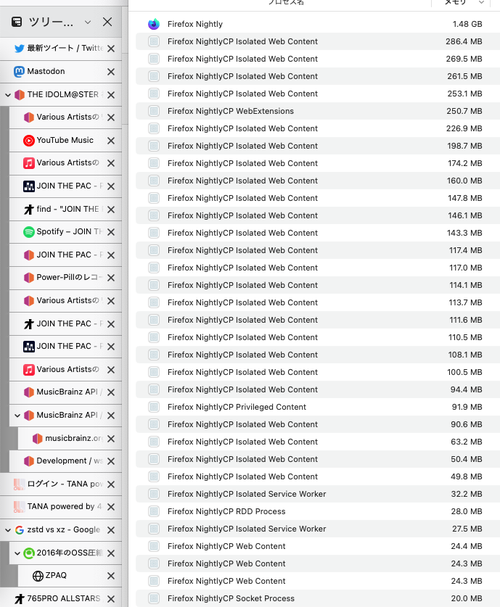Click the Firefox Nightly app icon
This screenshot has width=500, height=607.
coord(154,24)
